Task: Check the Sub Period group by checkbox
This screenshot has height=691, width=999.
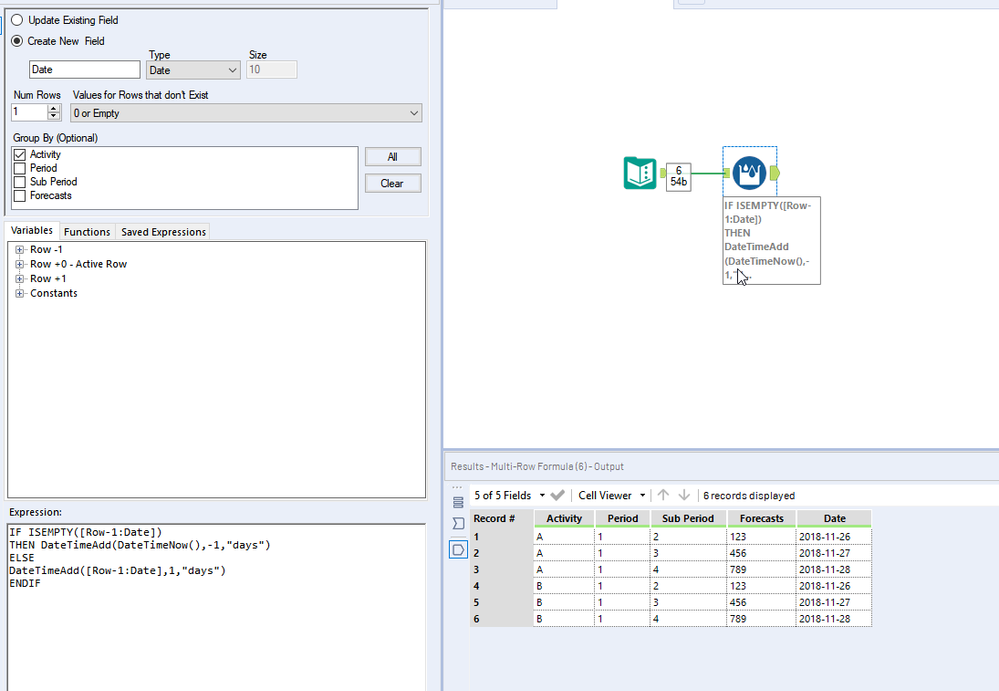Action: 20,182
